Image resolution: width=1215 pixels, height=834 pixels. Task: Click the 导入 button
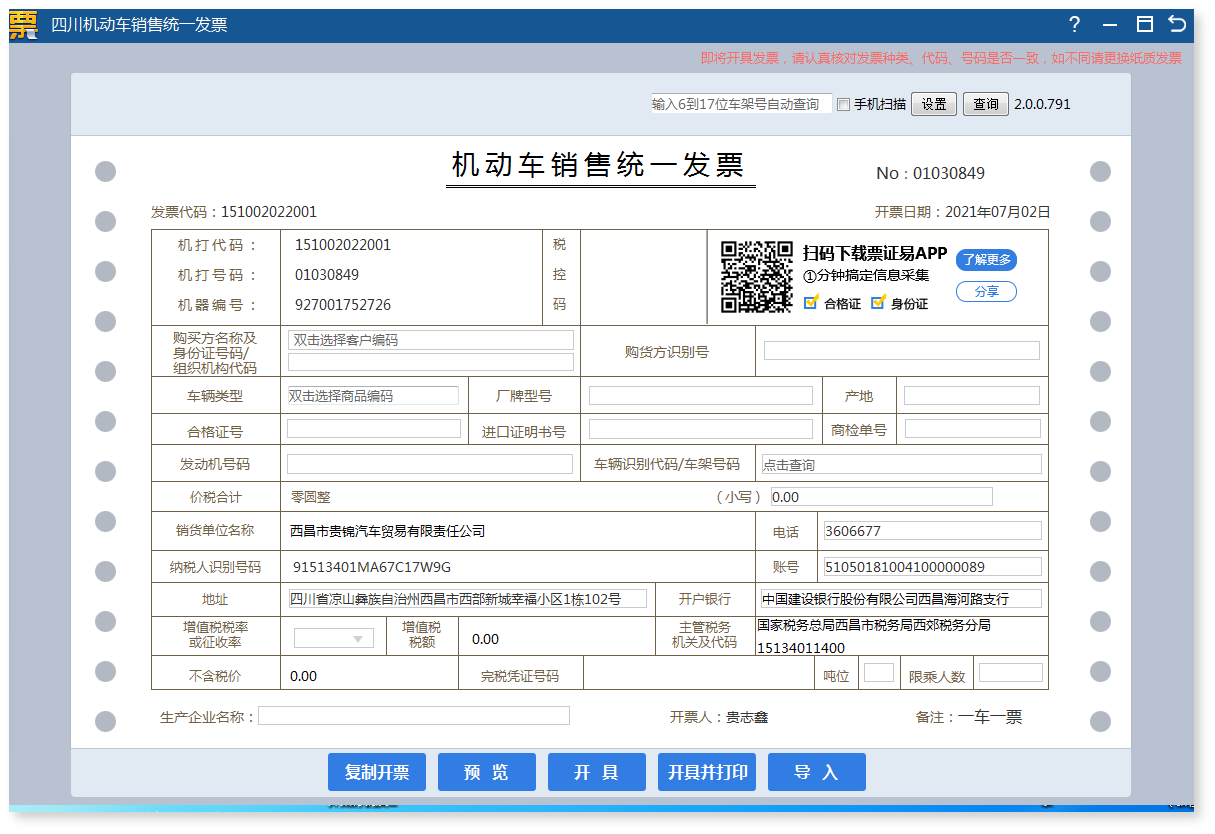point(817,772)
